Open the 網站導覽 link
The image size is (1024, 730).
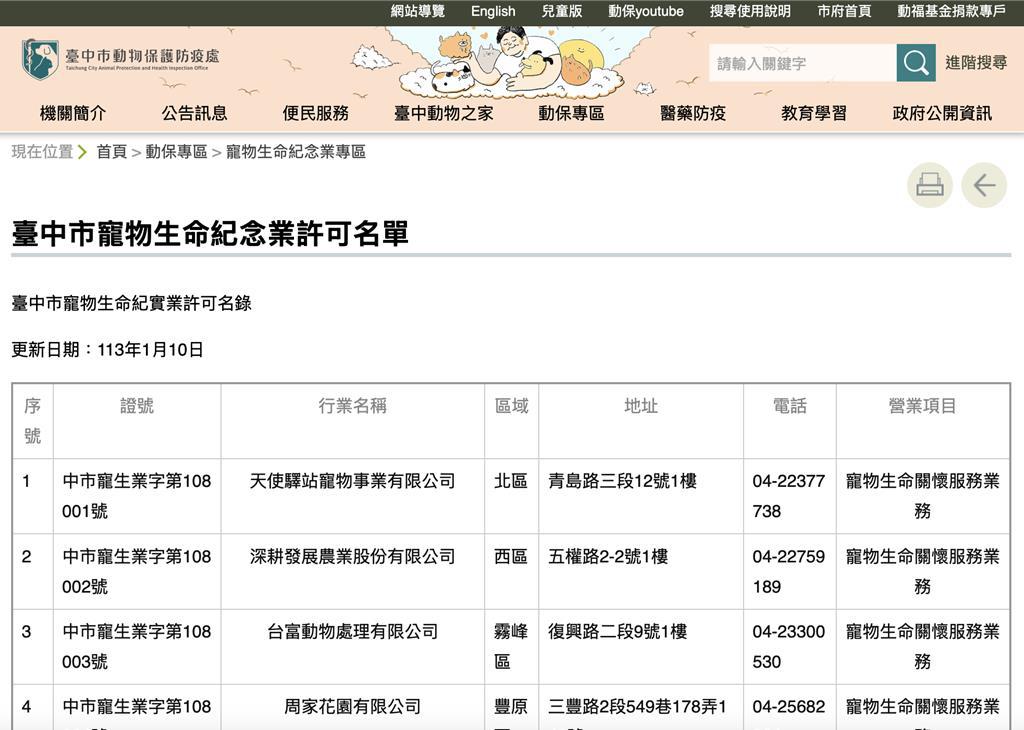tap(418, 11)
